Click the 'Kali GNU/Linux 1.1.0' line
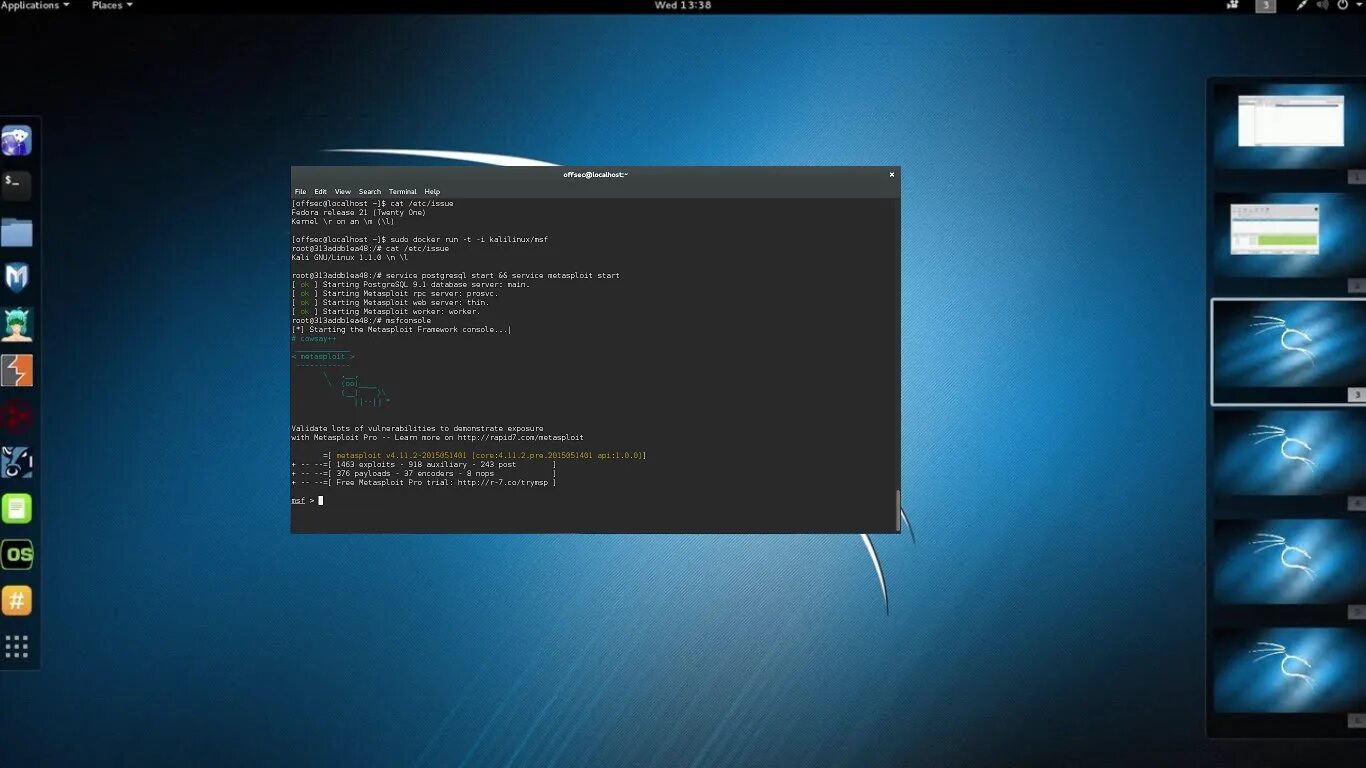This screenshot has height=768, width=1366. (x=350, y=257)
